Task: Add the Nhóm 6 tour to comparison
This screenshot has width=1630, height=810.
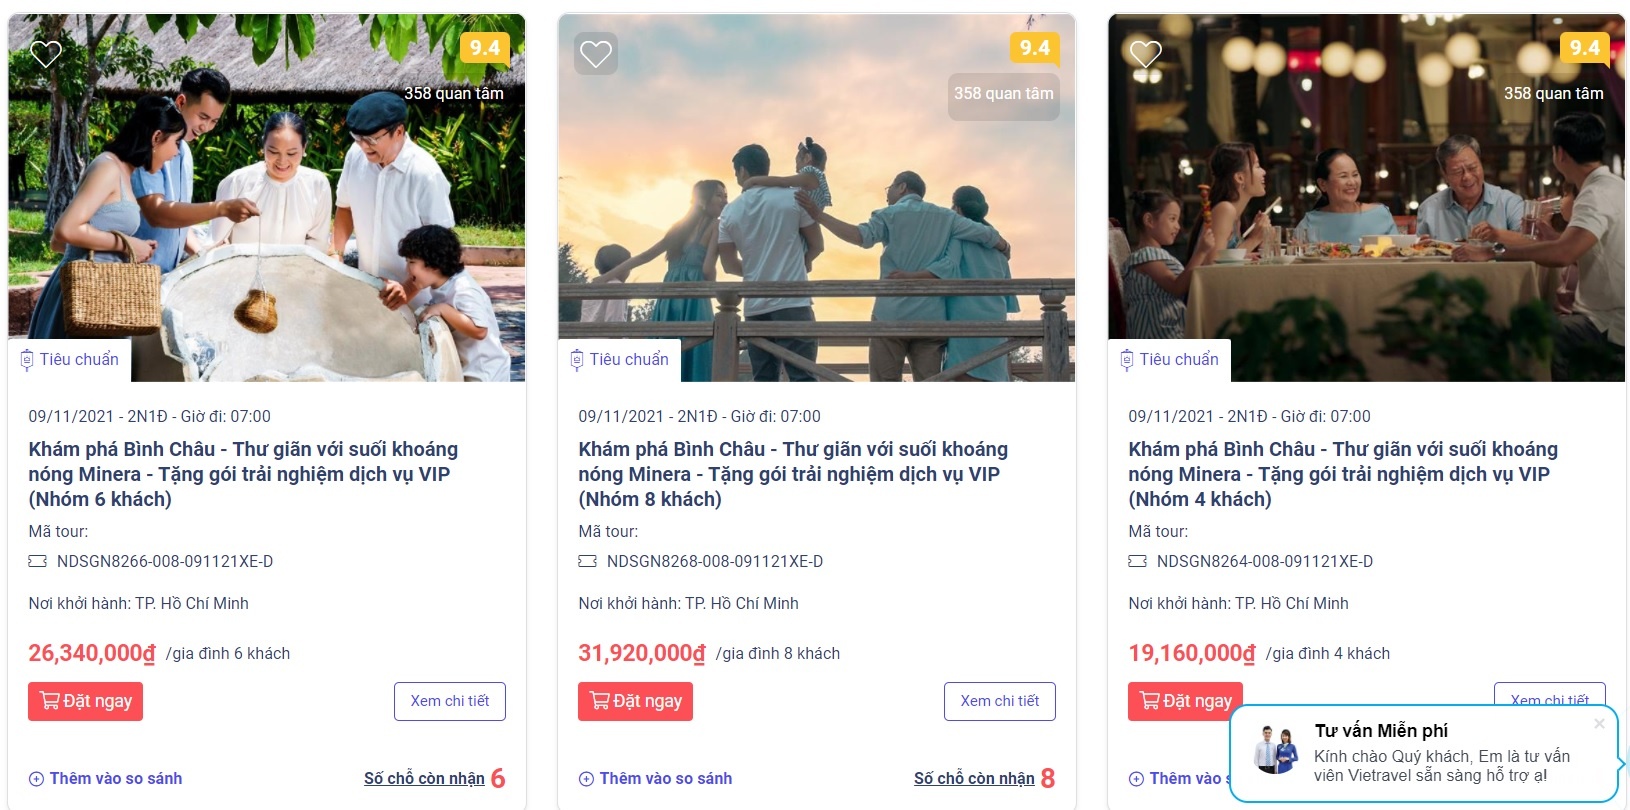Action: tap(106, 779)
